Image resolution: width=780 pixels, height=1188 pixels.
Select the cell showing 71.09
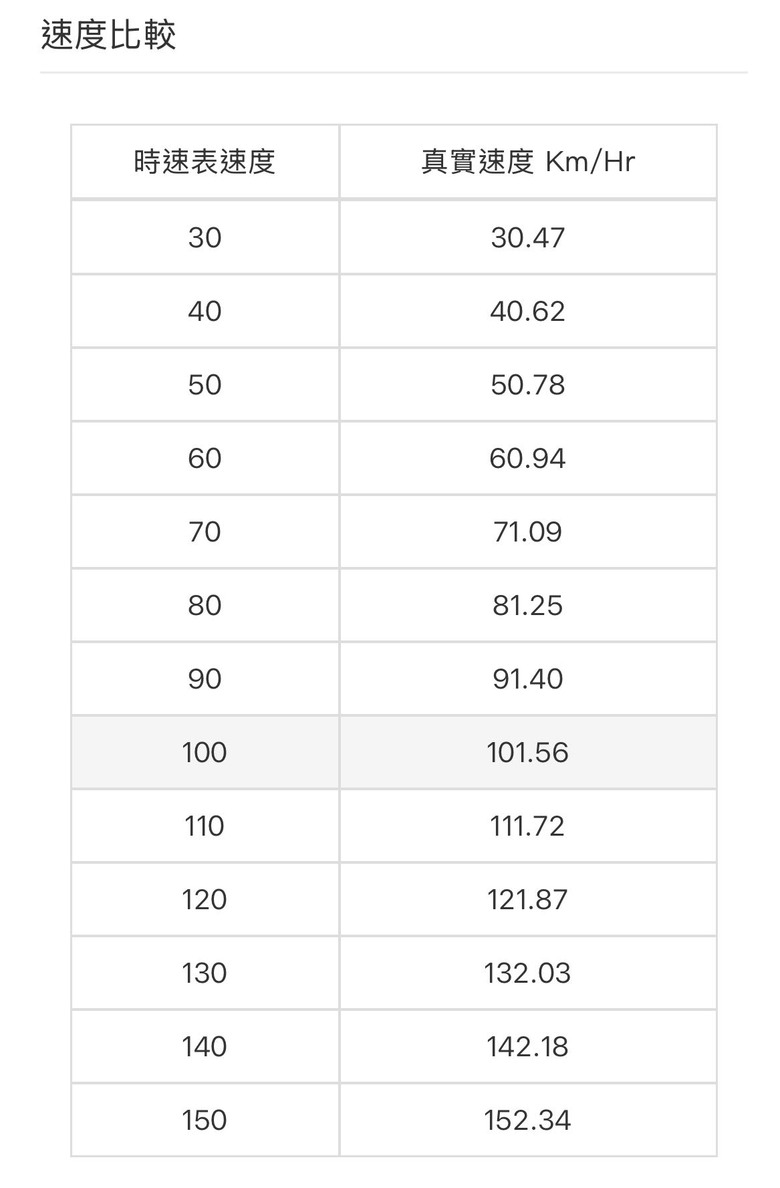click(528, 532)
